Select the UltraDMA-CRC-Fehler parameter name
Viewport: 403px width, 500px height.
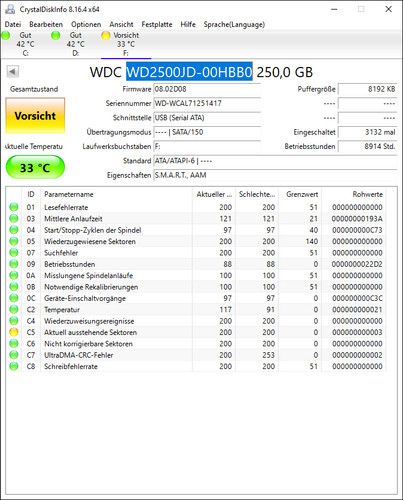(79, 355)
